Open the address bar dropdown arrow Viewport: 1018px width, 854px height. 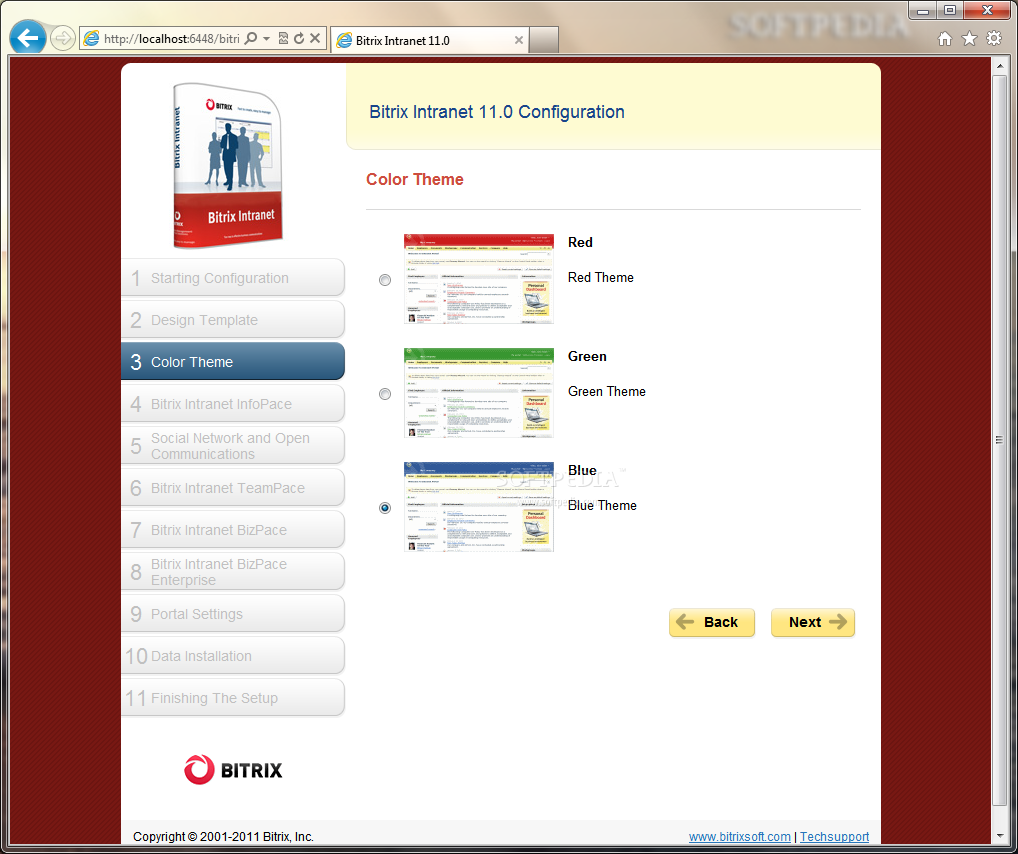[266, 38]
